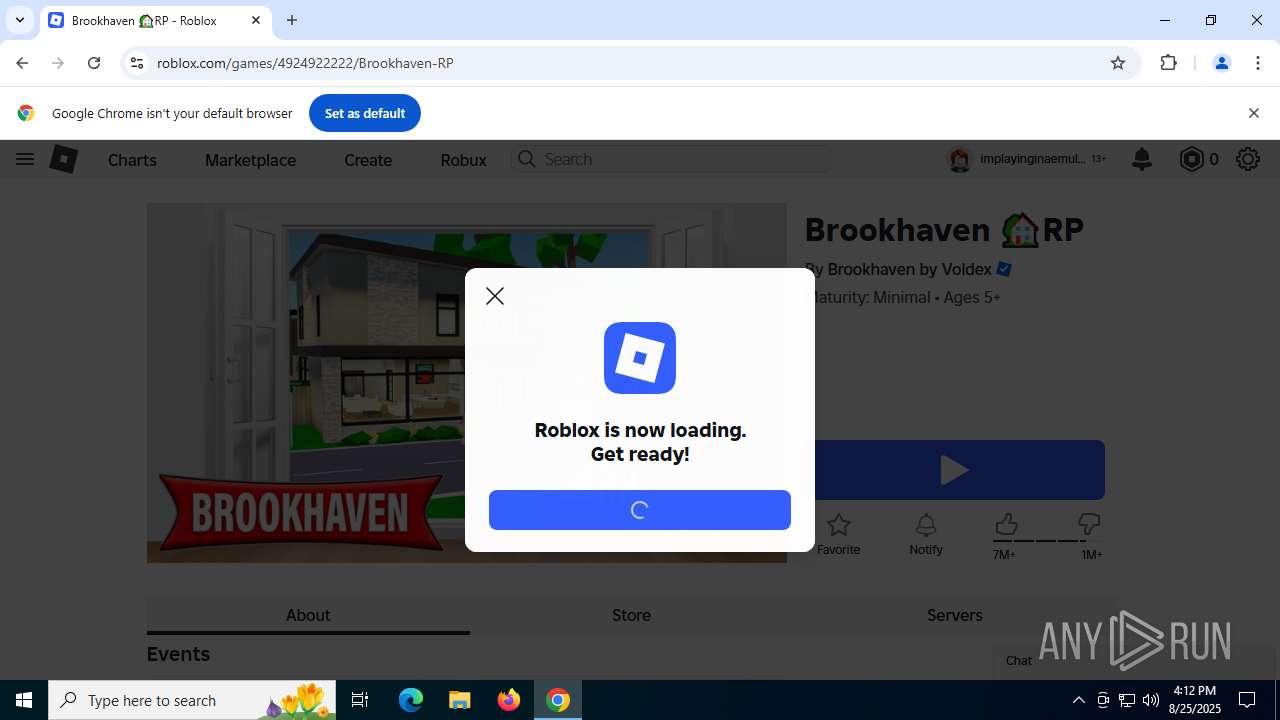Viewport: 1280px width, 720px height.
Task: Set Chrome as default browser
Action: (364, 113)
